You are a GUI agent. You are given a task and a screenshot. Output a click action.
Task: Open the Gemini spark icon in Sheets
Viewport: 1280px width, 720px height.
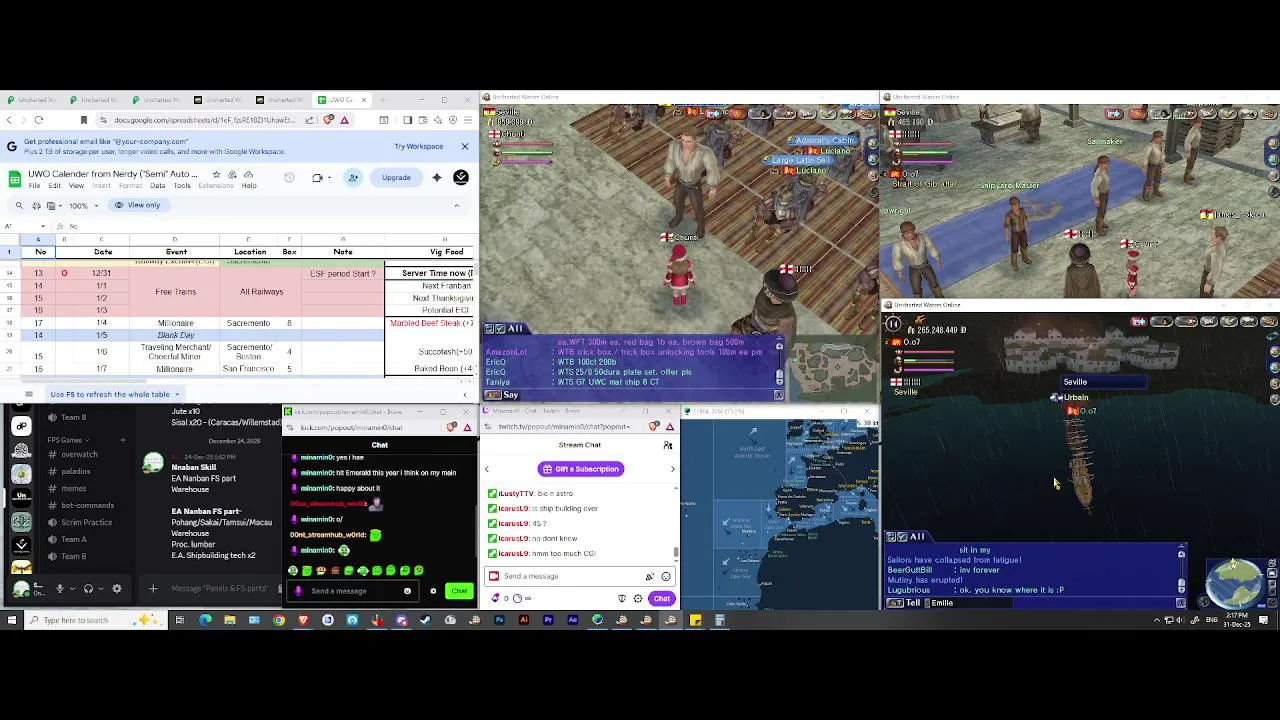(x=437, y=178)
